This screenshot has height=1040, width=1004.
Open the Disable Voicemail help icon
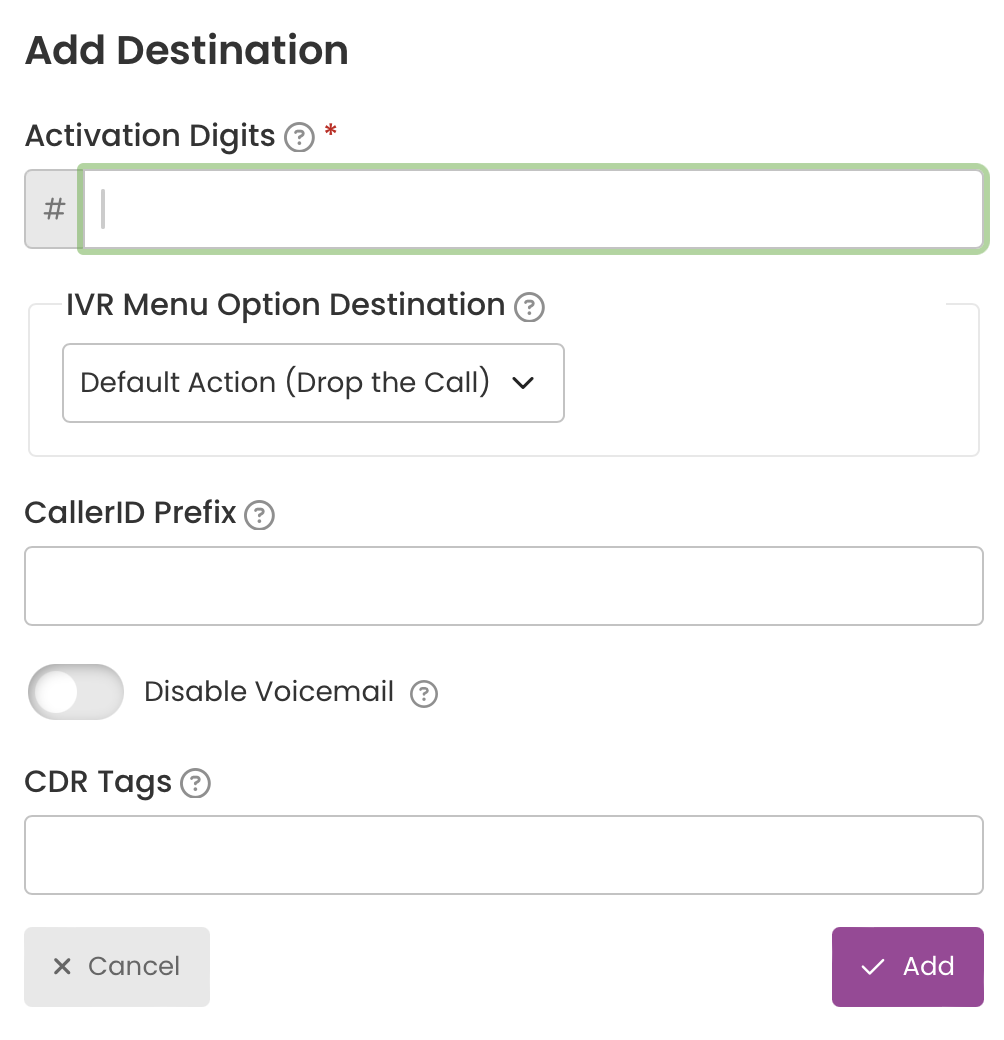coord(424,694)
